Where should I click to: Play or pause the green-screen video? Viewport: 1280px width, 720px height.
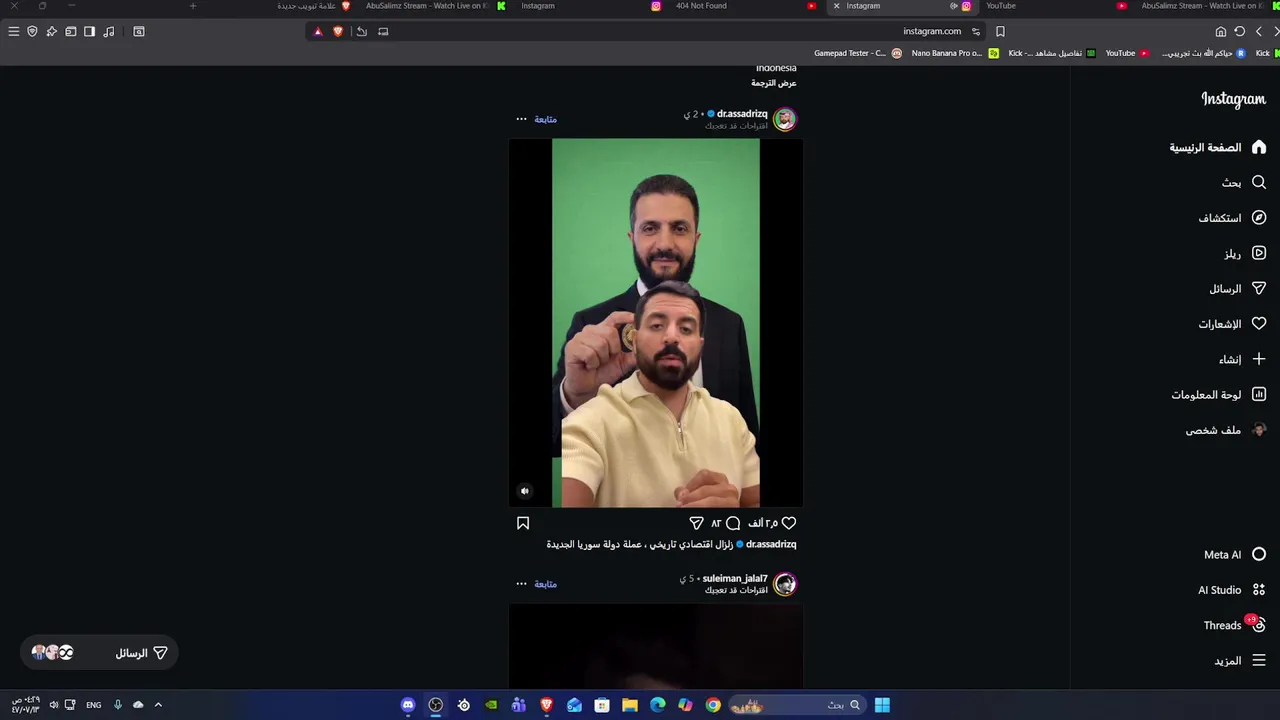[655, 323]
